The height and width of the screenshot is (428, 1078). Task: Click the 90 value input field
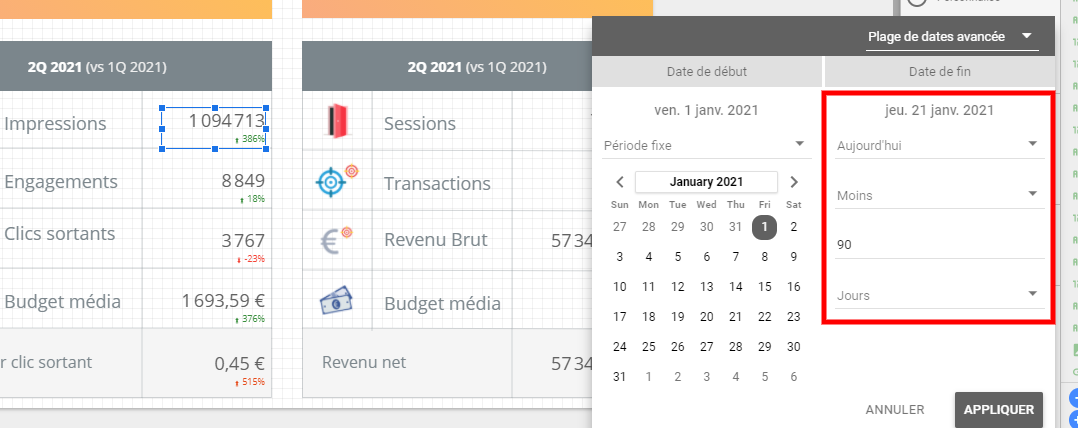coord(940,245)
